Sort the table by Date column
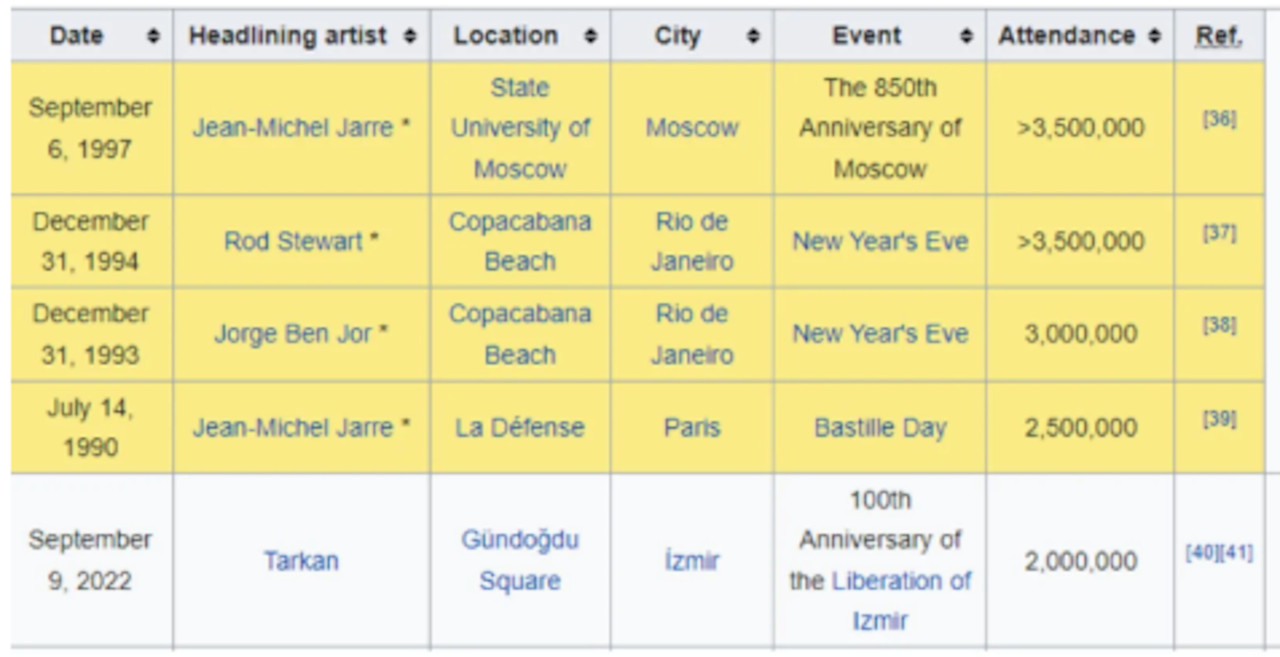This screenshot has width=1280, height=657. (153, 36)
